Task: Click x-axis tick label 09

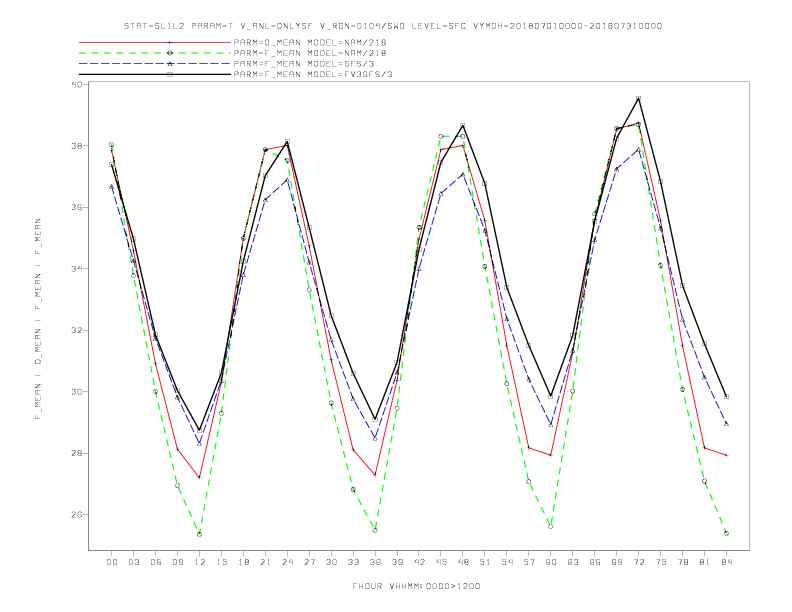Action: coord(177,562)
